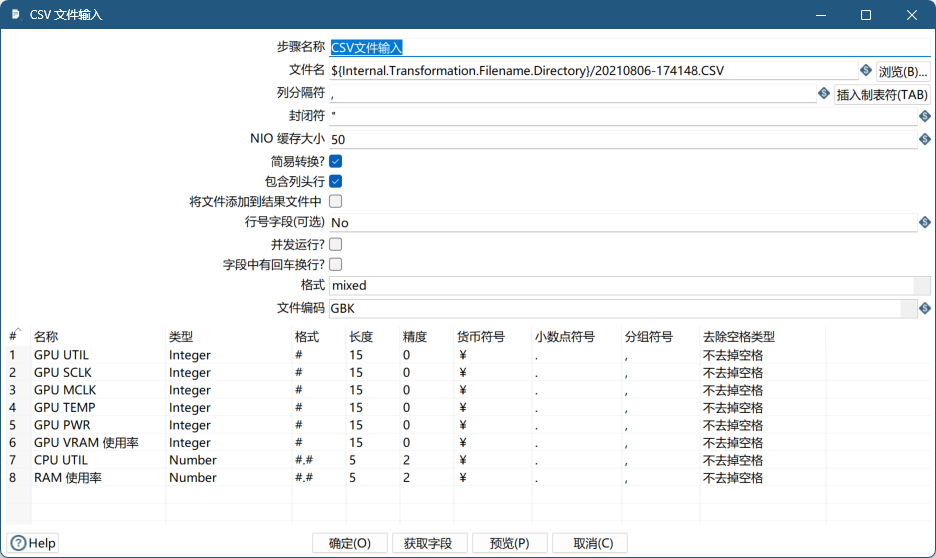Open Help via the question mark icon
This screenshot has height=558, width=936.
(19, 543)
